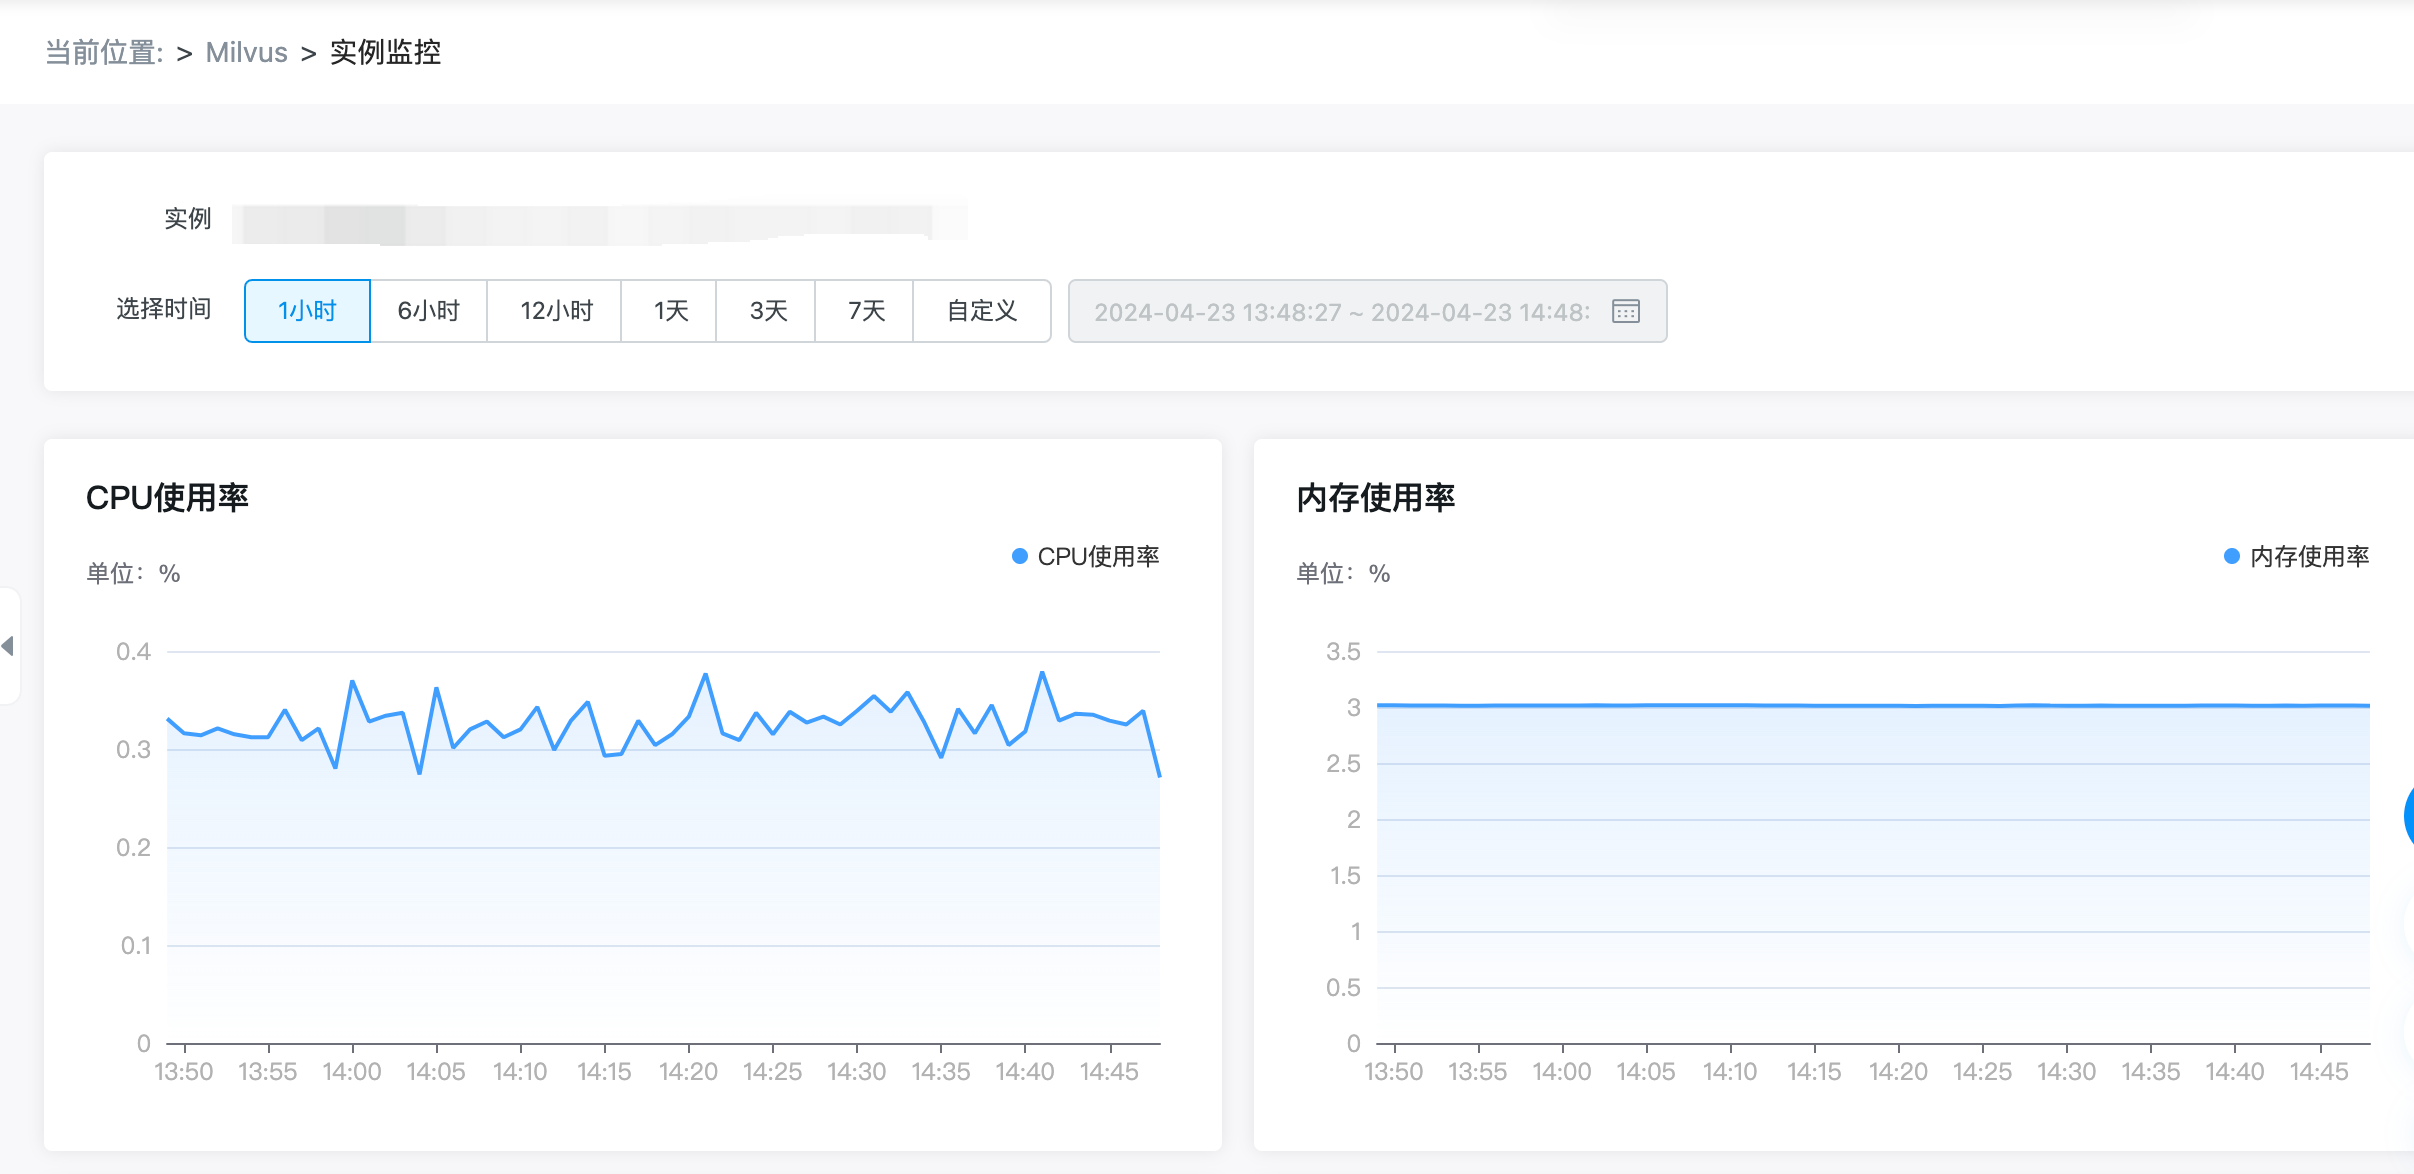The image size is (2414, 1174).
Task: Toggle 内存使用率 legend dot in memory chart
Action: 2231,556
